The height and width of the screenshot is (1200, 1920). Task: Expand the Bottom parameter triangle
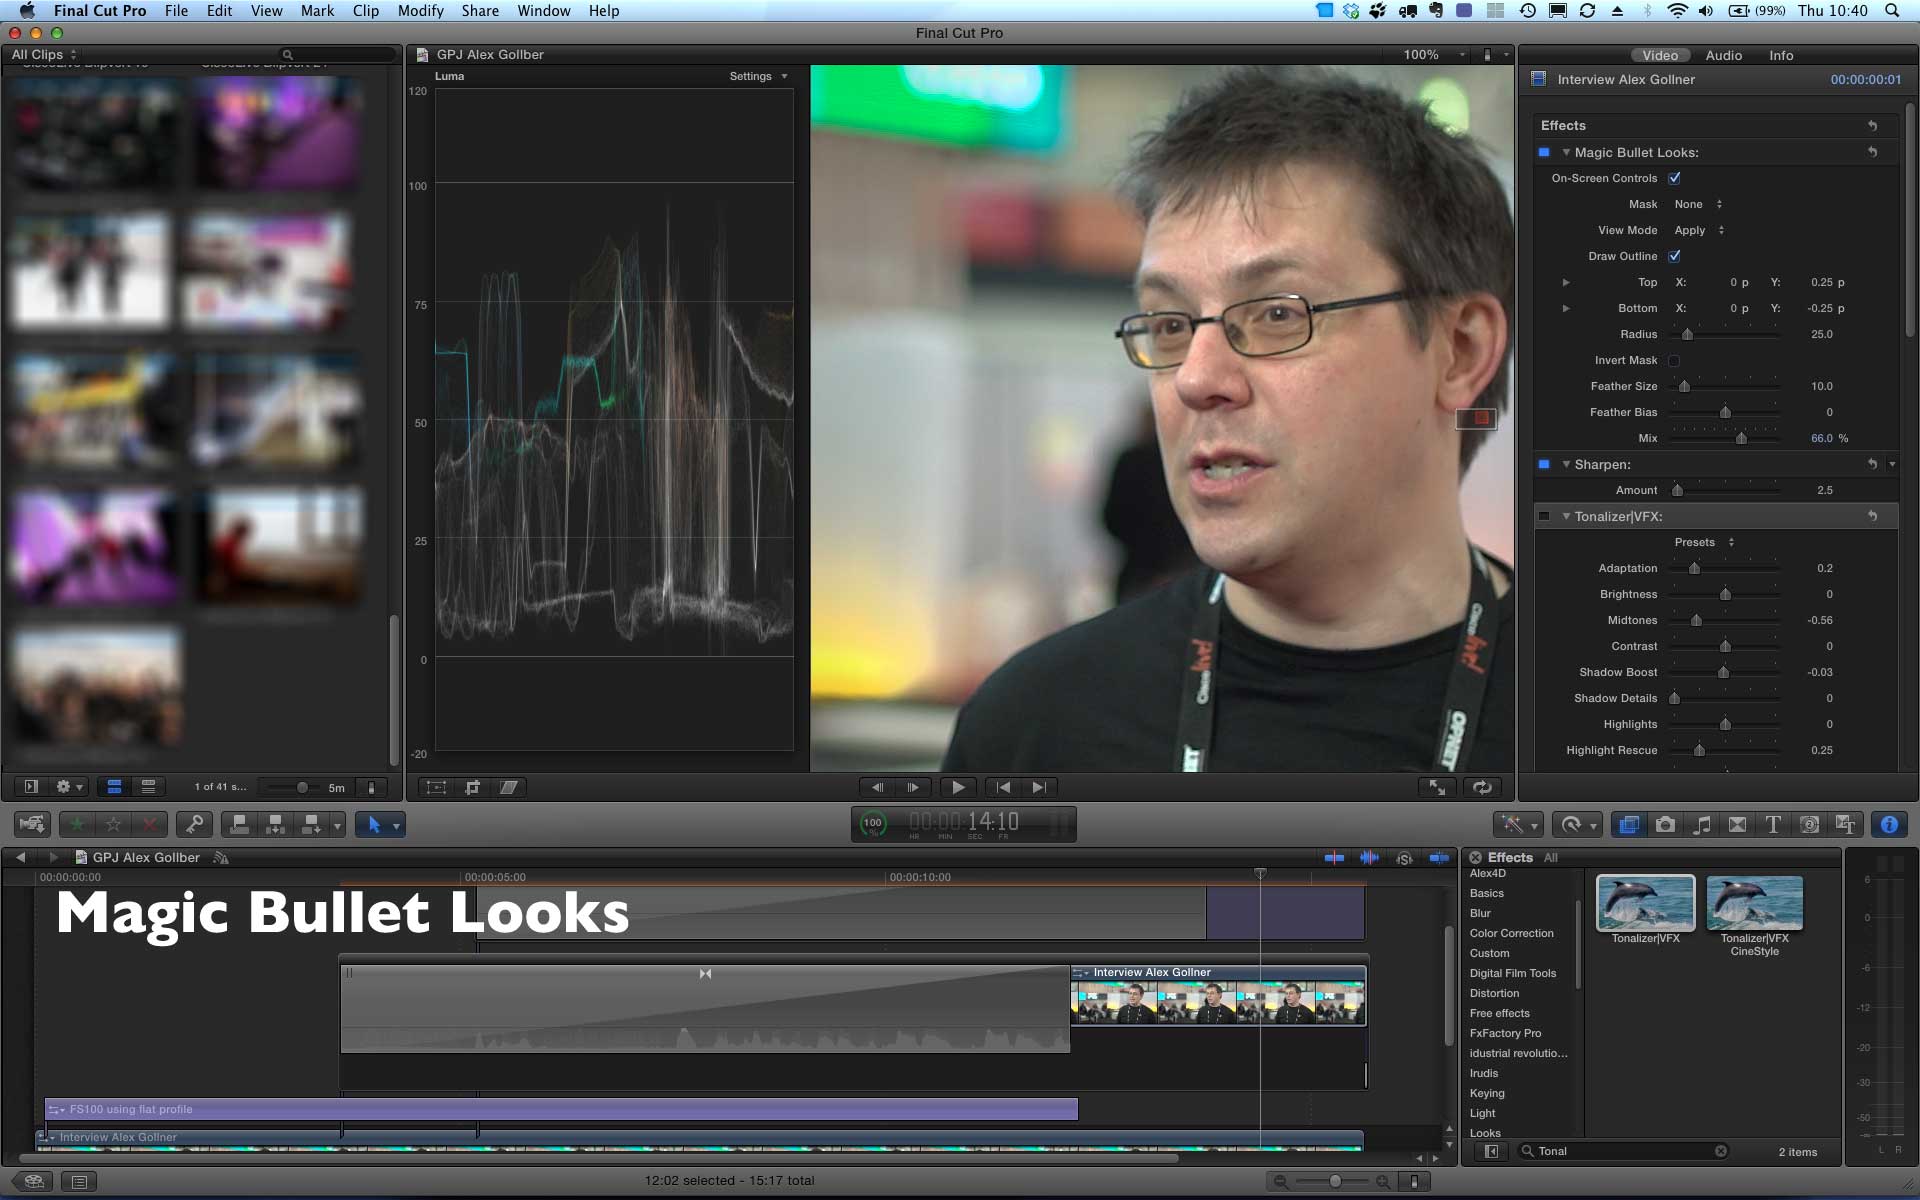coord(1566,309)
